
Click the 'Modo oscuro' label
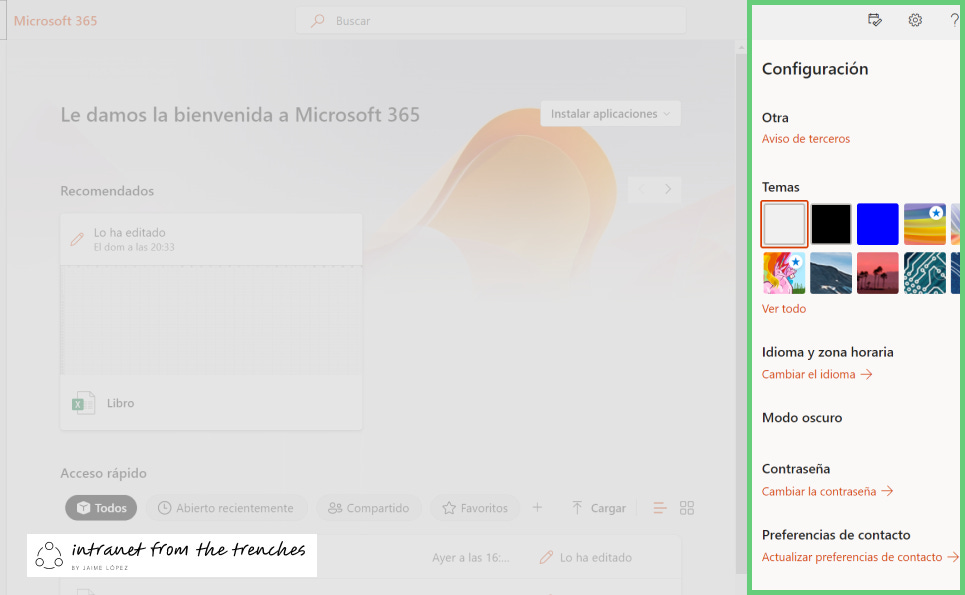802,418
